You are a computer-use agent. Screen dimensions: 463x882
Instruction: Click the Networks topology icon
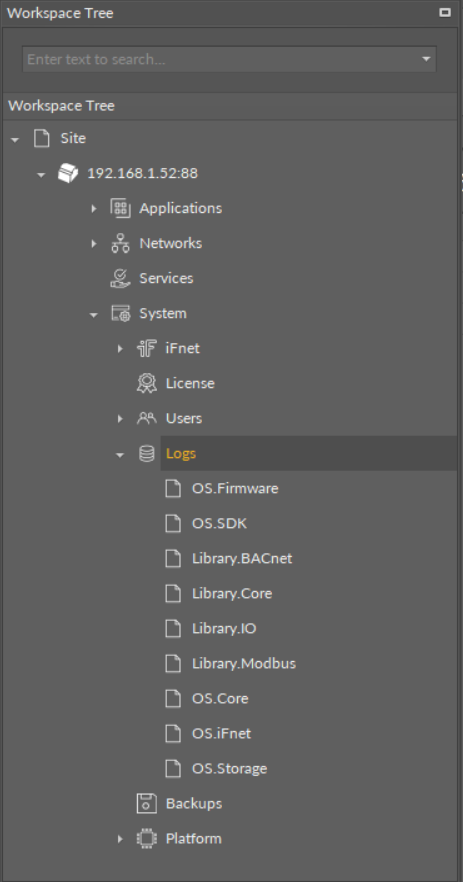120,243
